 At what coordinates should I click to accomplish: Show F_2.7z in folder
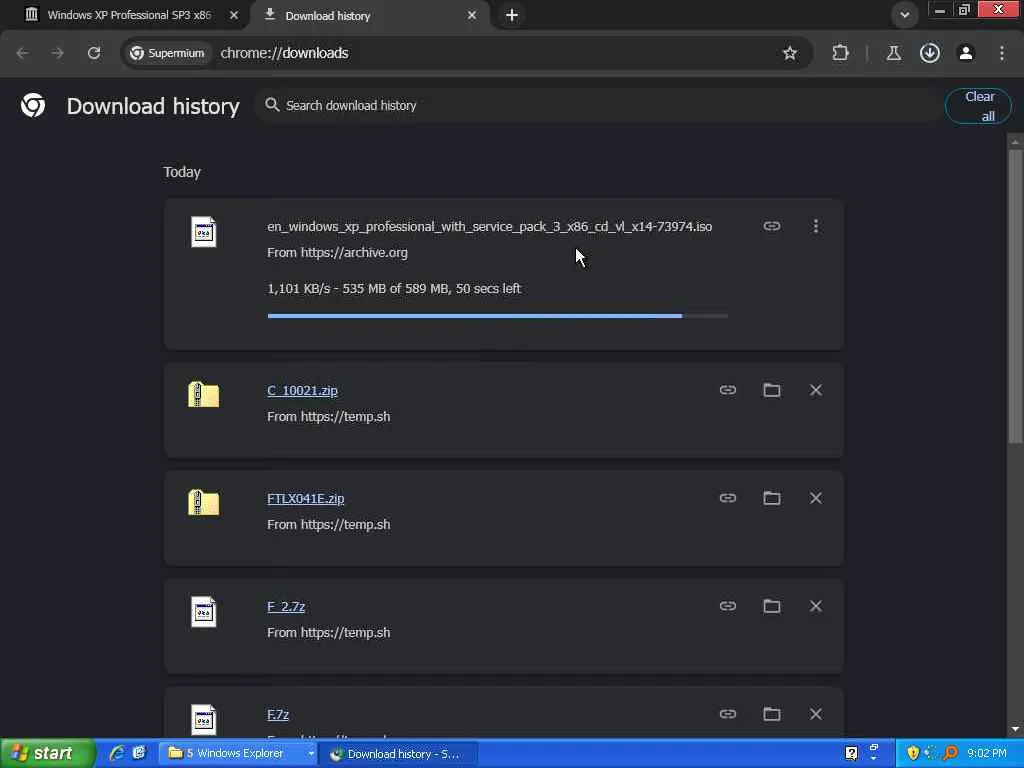[772, 606]
